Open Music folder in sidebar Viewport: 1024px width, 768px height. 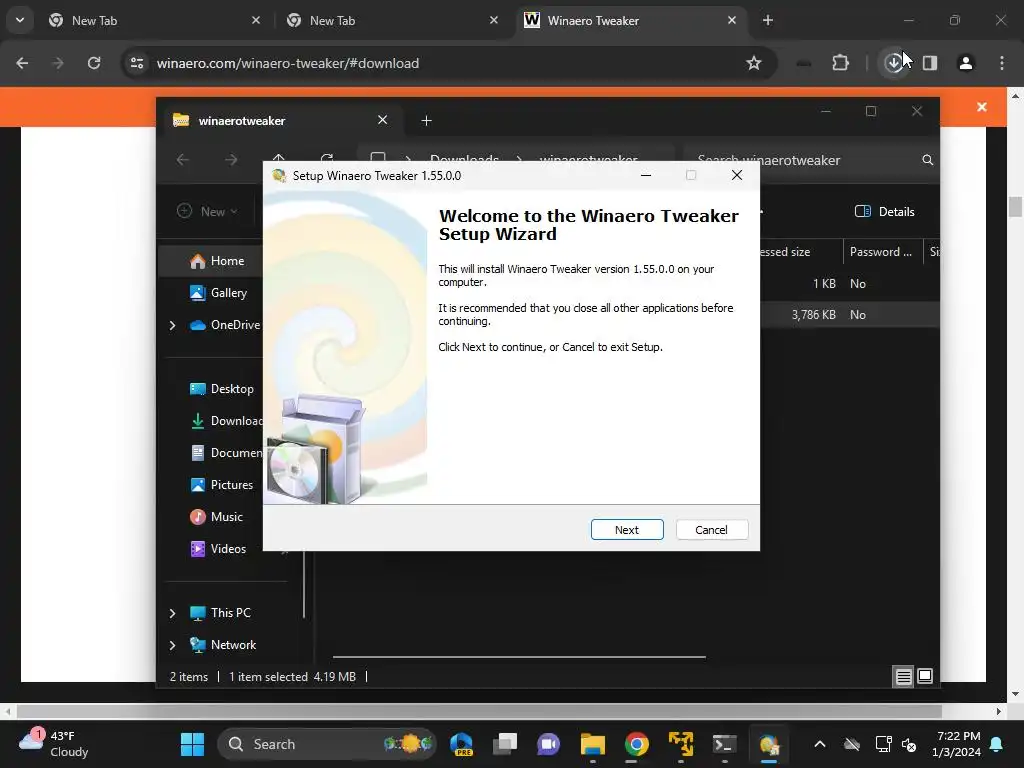pos(216,517)
